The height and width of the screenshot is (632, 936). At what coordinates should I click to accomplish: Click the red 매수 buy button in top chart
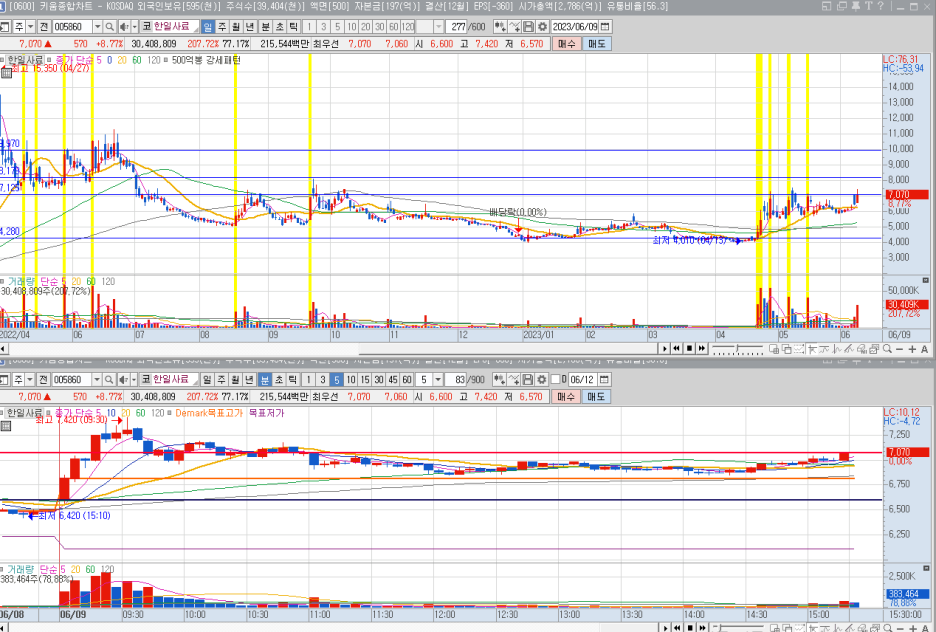(566, 44)
